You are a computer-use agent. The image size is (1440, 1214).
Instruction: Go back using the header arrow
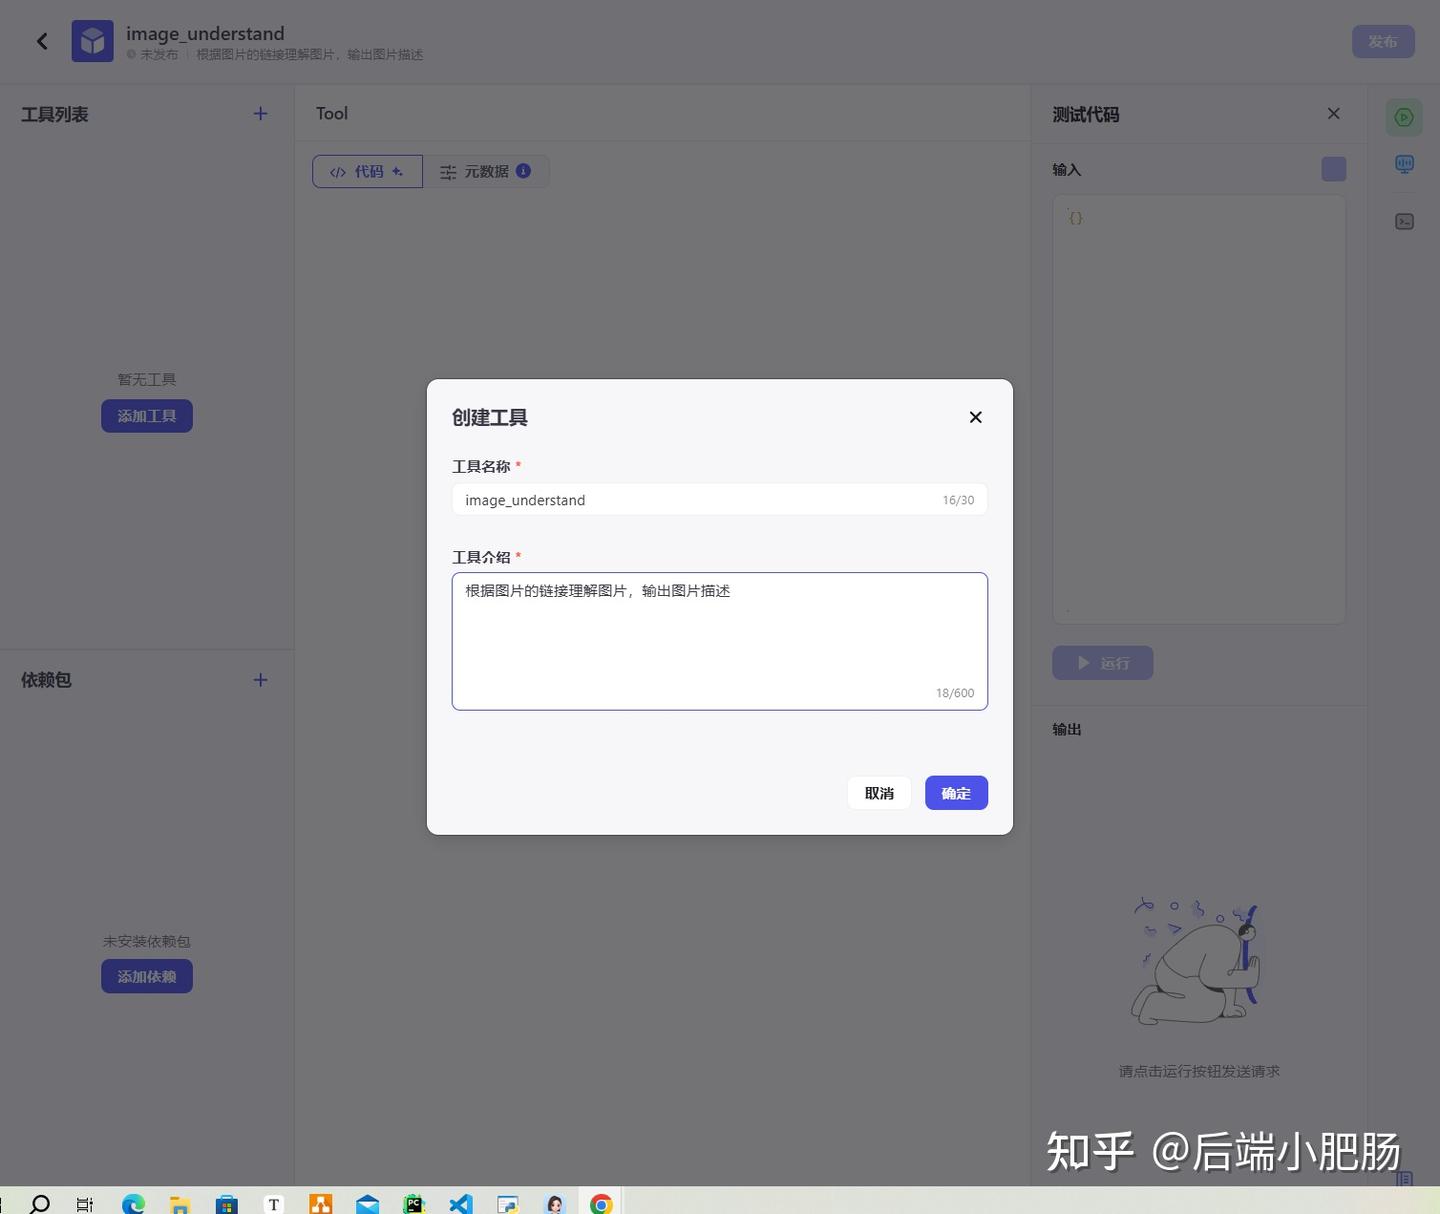[42, 41]
